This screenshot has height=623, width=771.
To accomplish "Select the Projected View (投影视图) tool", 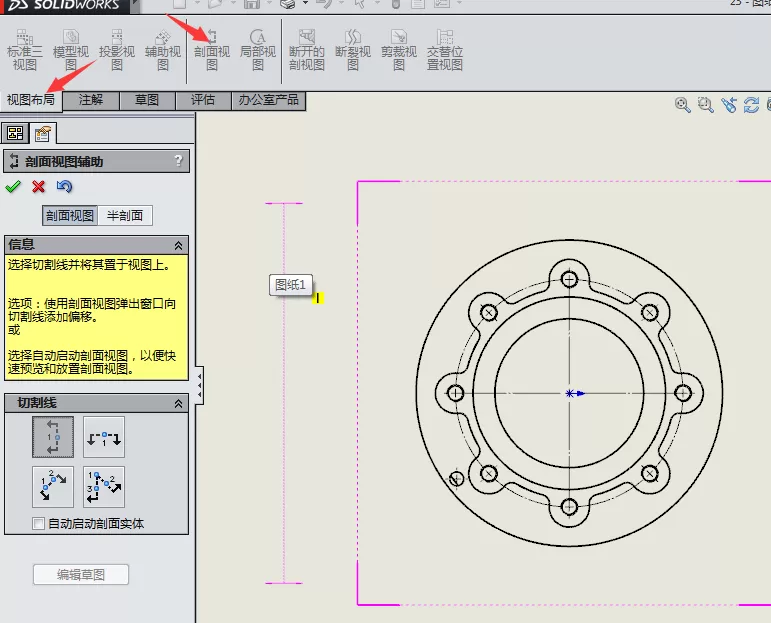I will point(117,50).
